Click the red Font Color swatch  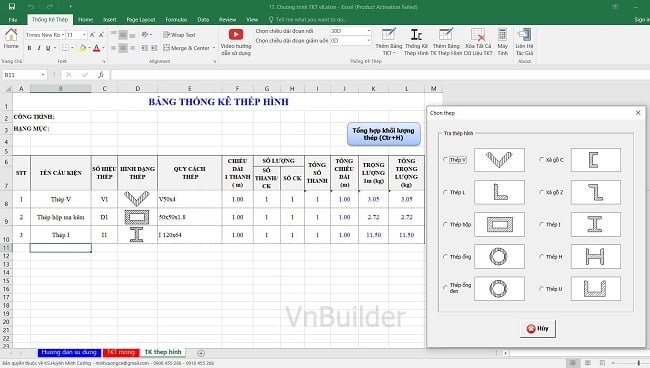click(x=97, y=48)
